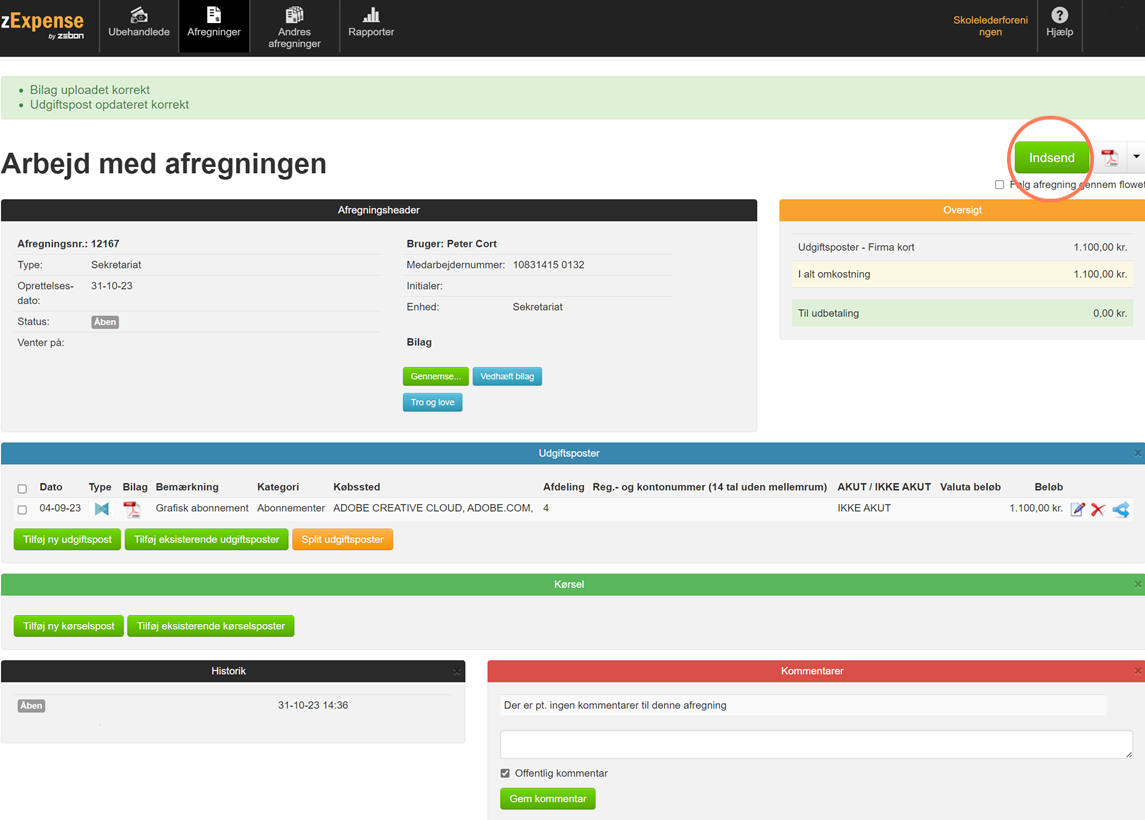Click inside the comment text field

pos(816,744)
